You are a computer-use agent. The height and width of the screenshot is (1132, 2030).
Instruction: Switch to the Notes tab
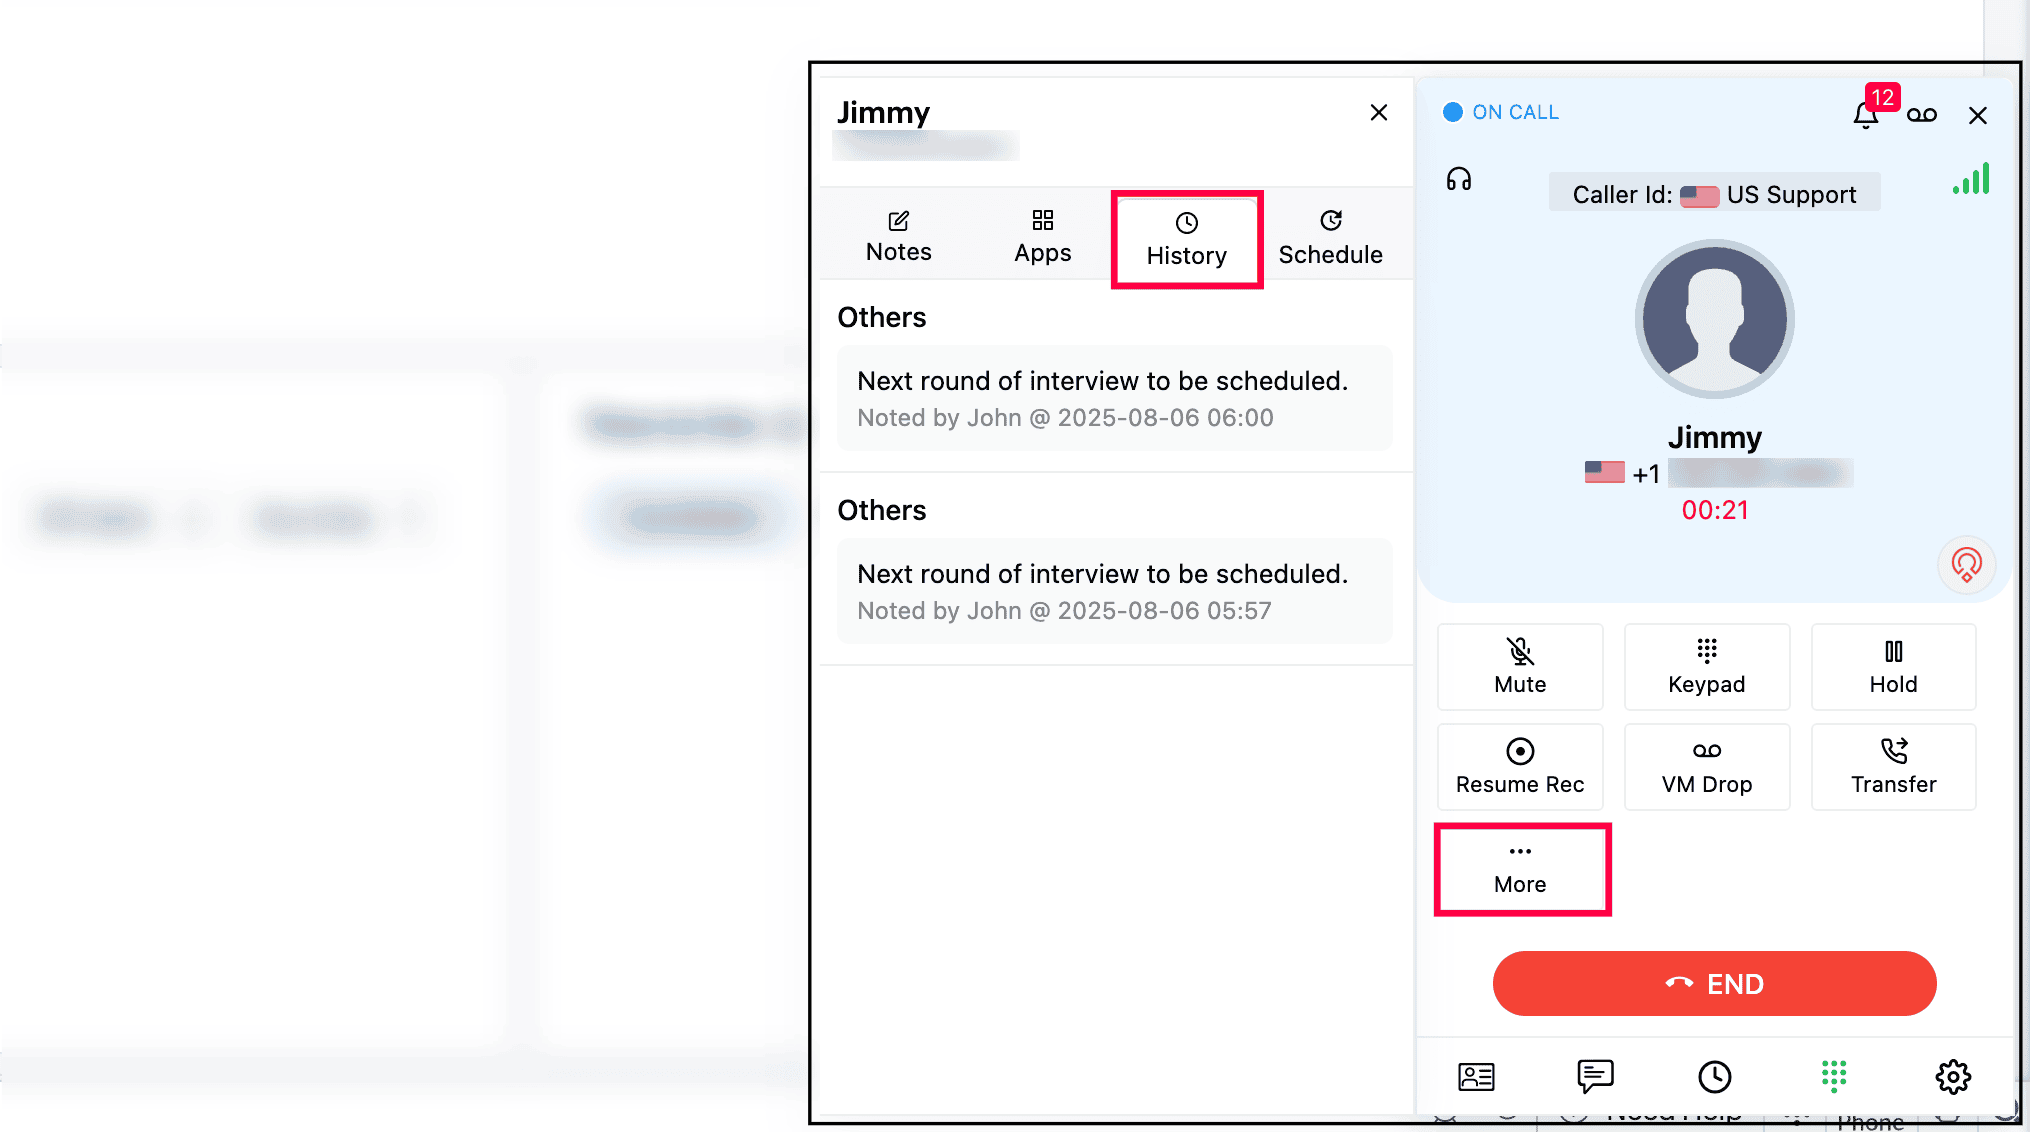pyautogui.click(x=898, y=237)
